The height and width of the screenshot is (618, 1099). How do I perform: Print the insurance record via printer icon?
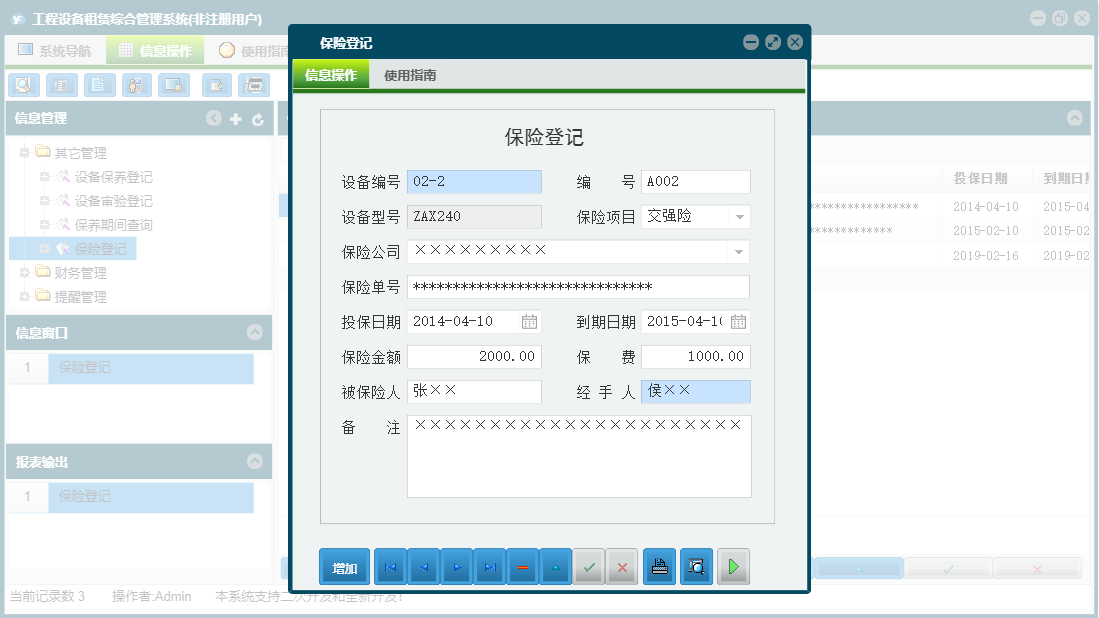pyautogui.click(x=659, y=566)
